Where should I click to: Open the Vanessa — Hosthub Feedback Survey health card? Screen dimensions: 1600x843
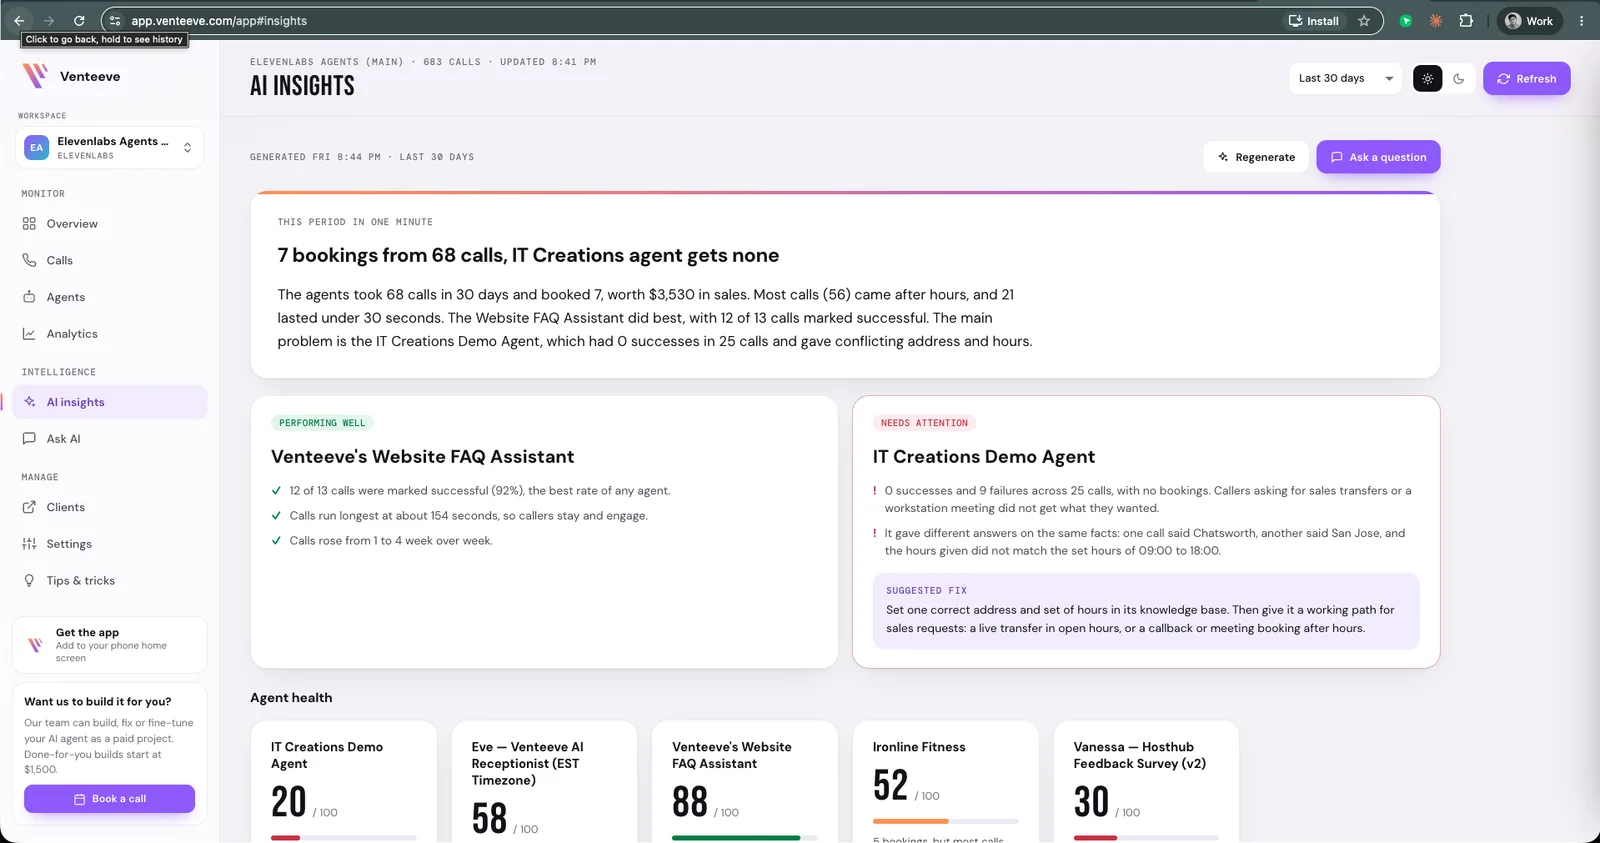1146,781
